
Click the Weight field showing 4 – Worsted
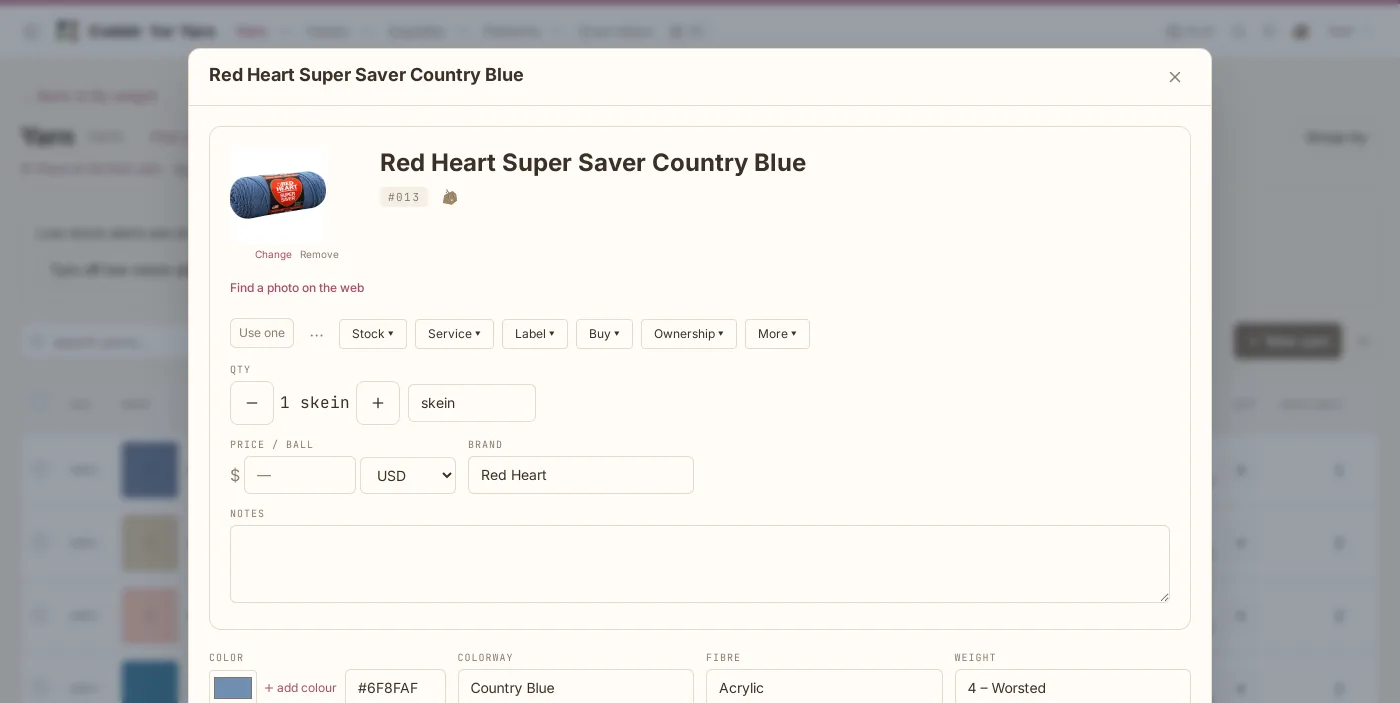pos(1073,688)
